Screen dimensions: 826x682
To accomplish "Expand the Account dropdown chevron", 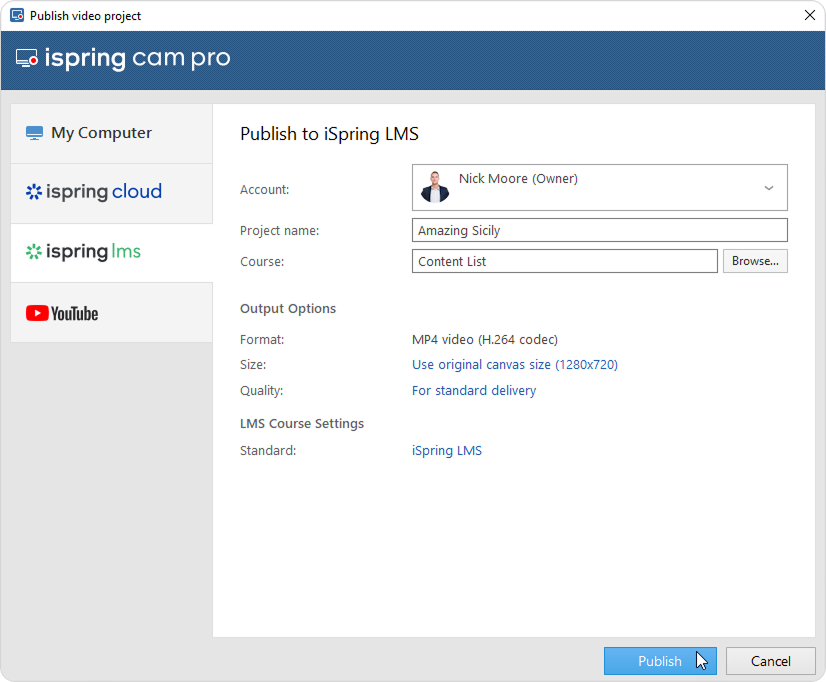I will (x=768, y=188).
